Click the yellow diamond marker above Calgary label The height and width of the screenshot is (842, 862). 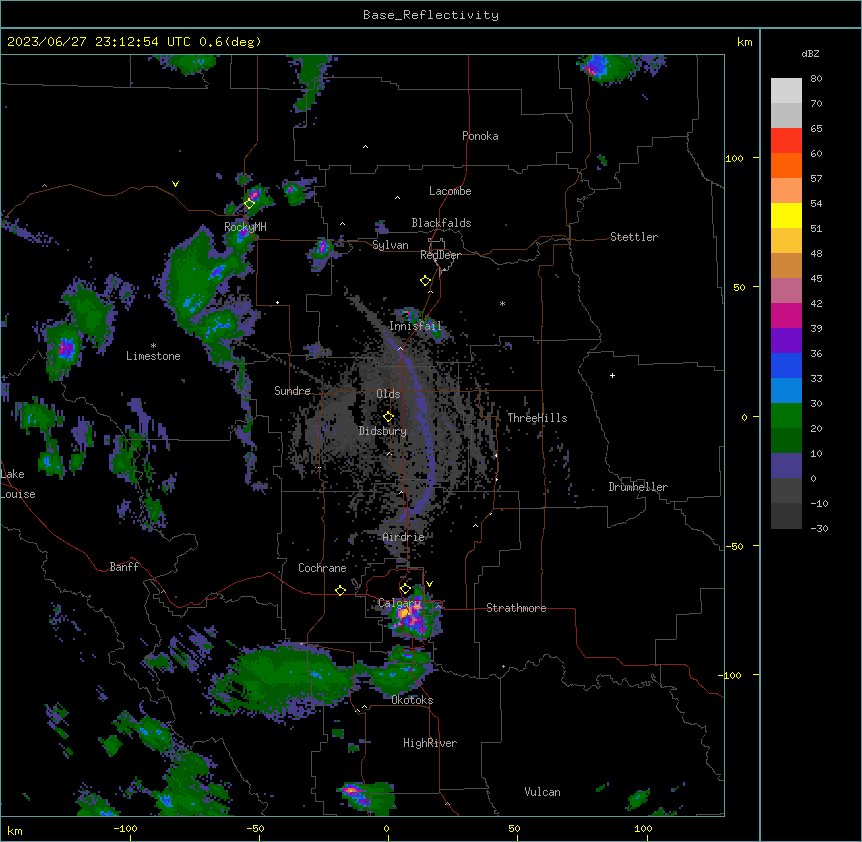(x=405, y=589)
